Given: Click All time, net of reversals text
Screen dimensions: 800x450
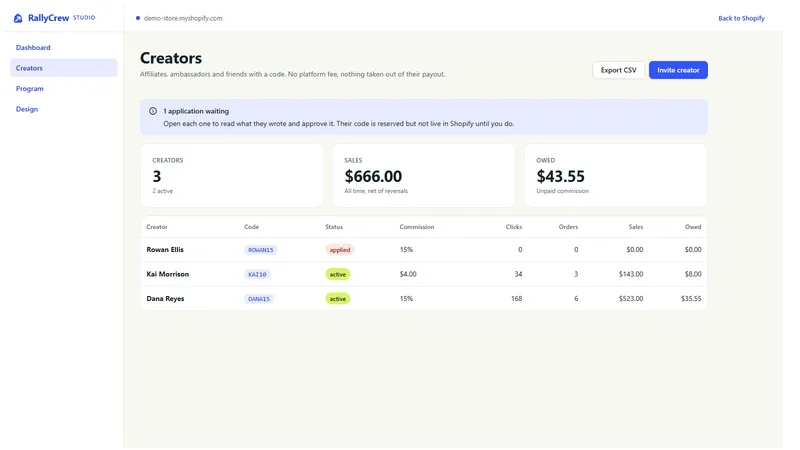Looking at the screenshot, I should coord(376,191).
